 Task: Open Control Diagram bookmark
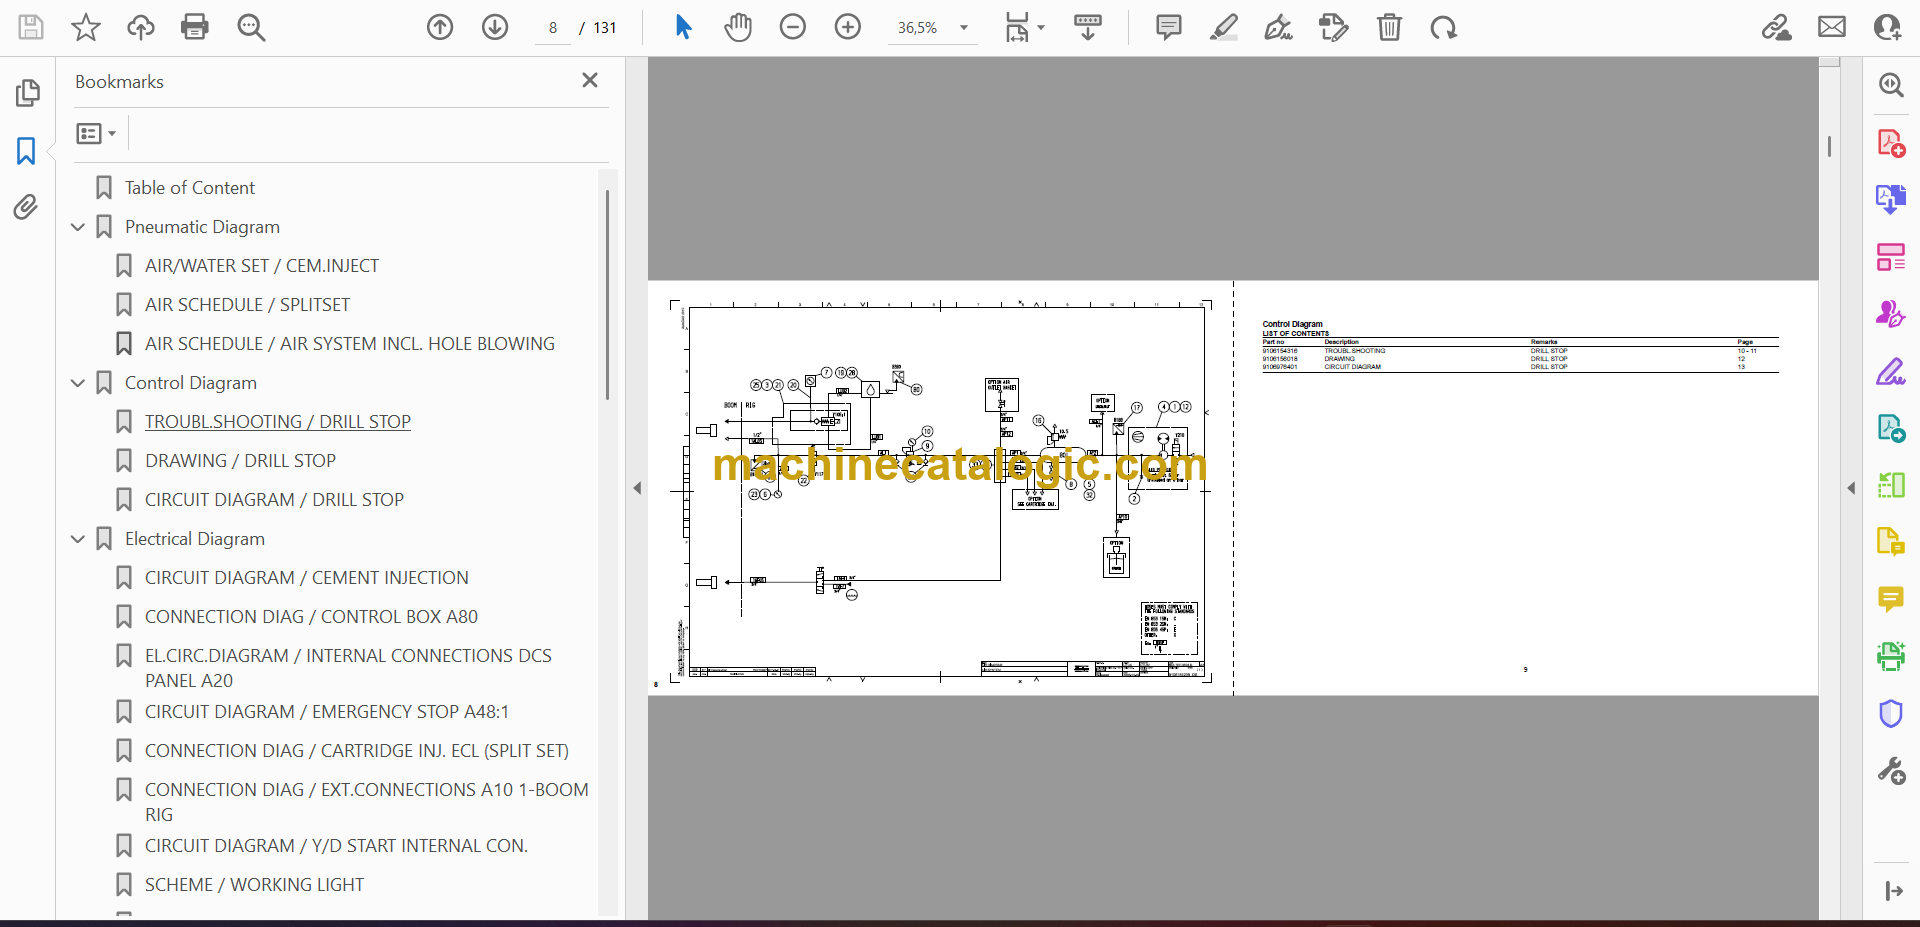[191, 383]
